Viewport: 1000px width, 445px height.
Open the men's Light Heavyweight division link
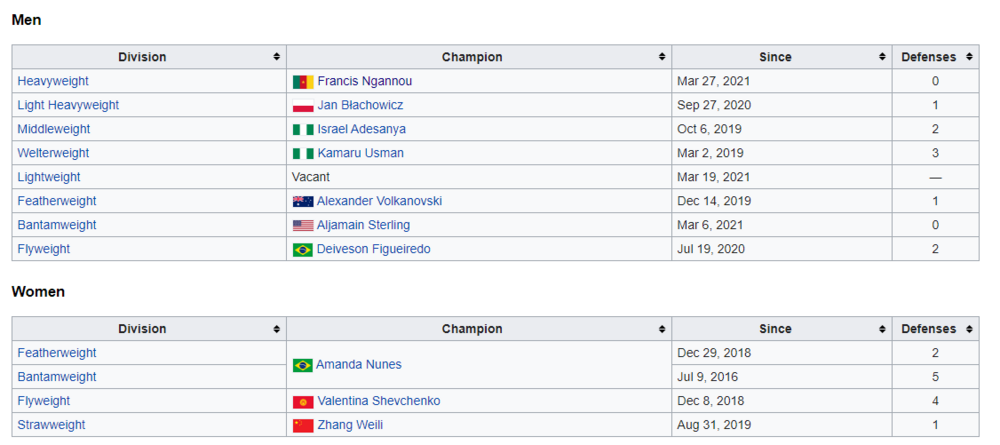(68, 106)
